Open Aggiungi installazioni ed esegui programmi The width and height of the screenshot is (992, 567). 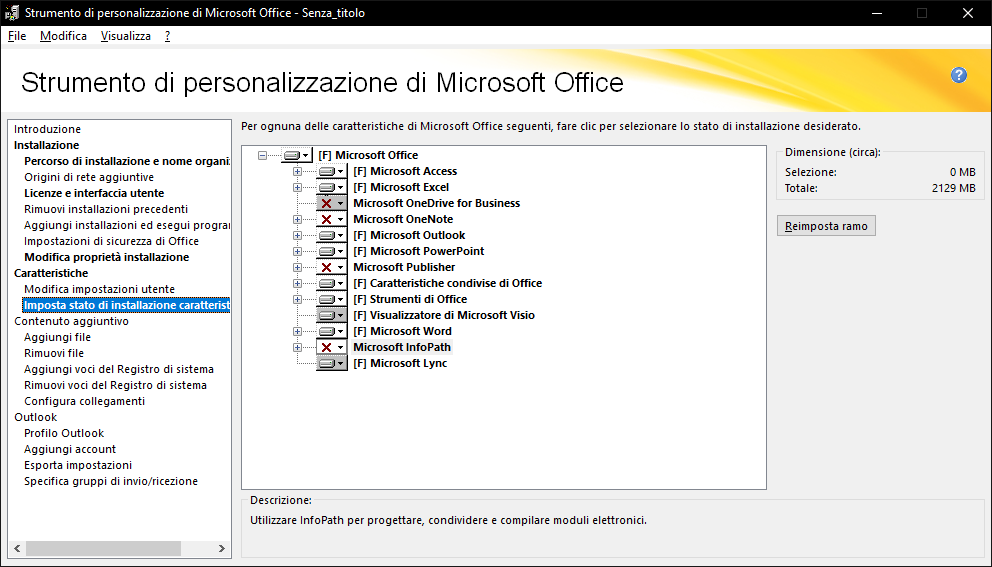[127, 225]
